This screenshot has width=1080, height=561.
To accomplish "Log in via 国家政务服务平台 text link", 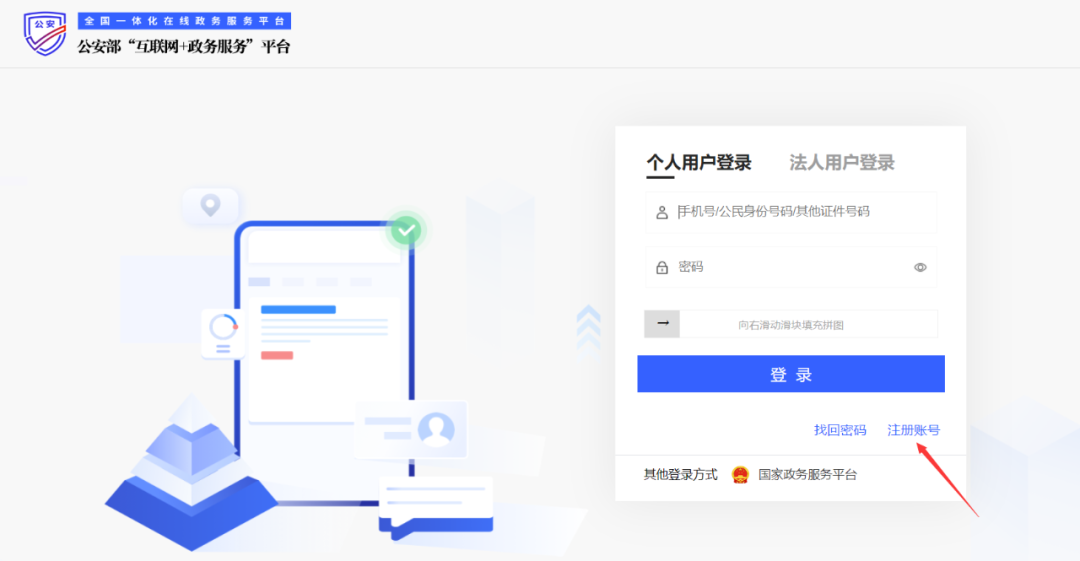I will tap(807, 475).
